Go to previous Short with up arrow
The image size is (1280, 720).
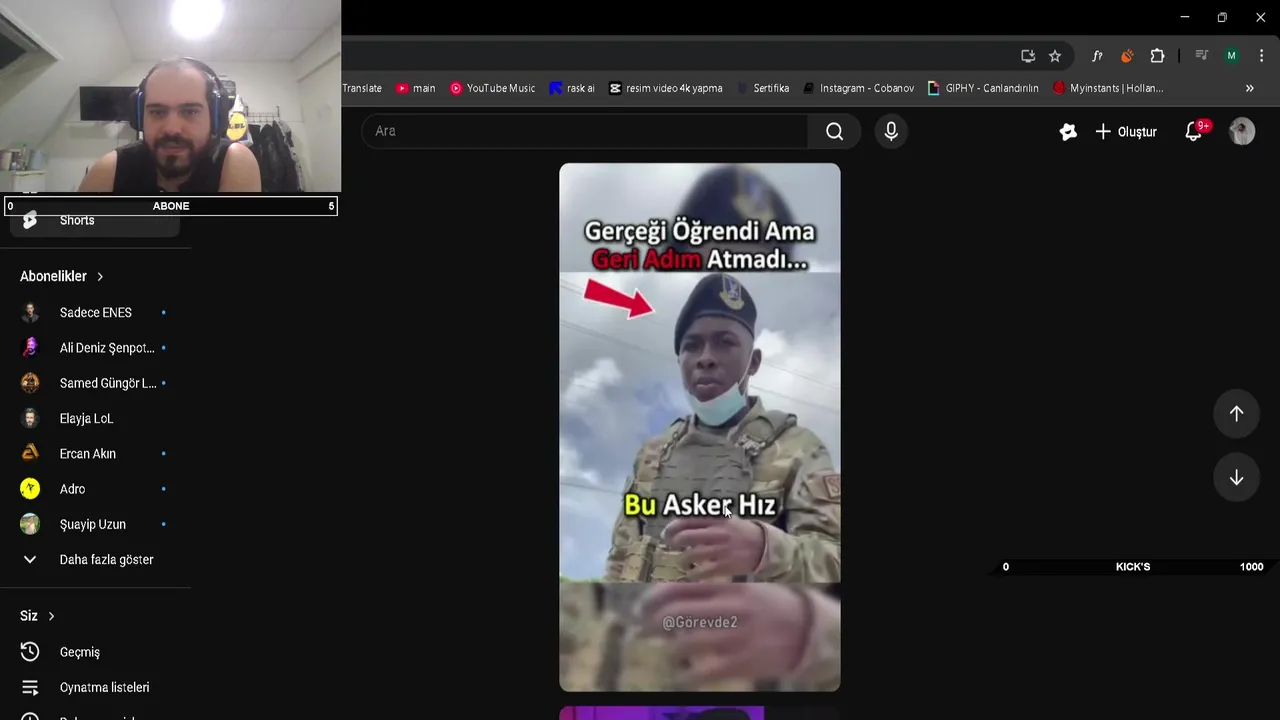[1236, 413]
